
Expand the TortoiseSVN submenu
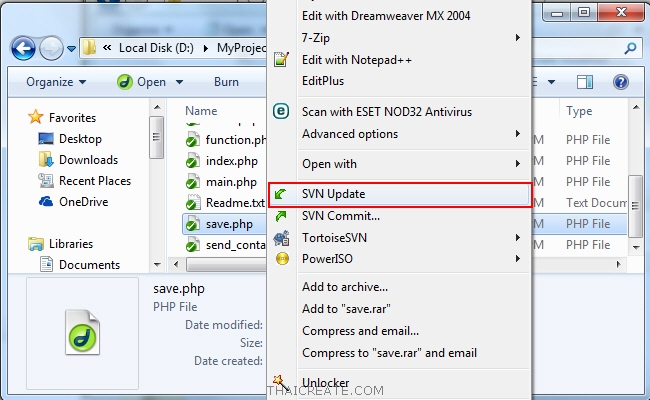point(518,238)
